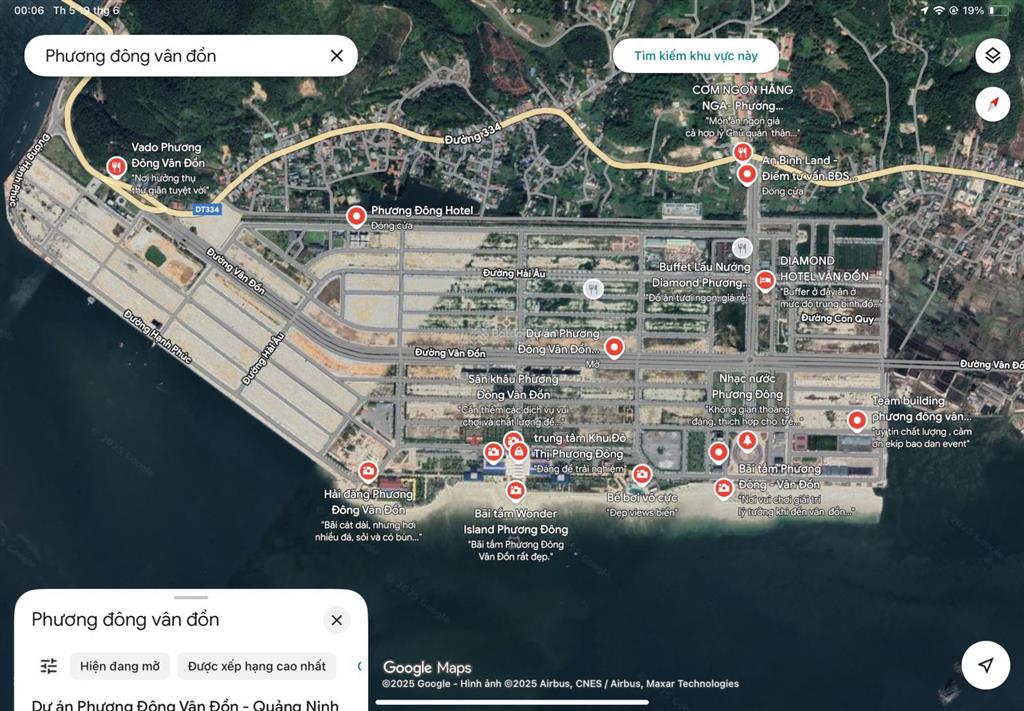
Task: Tap the Wi-Fi status icon
Action: 938,10
